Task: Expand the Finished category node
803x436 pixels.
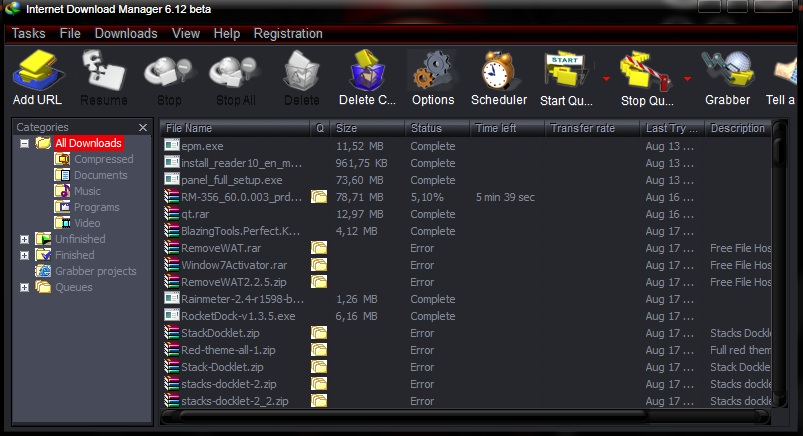Action: coord(24,255)
